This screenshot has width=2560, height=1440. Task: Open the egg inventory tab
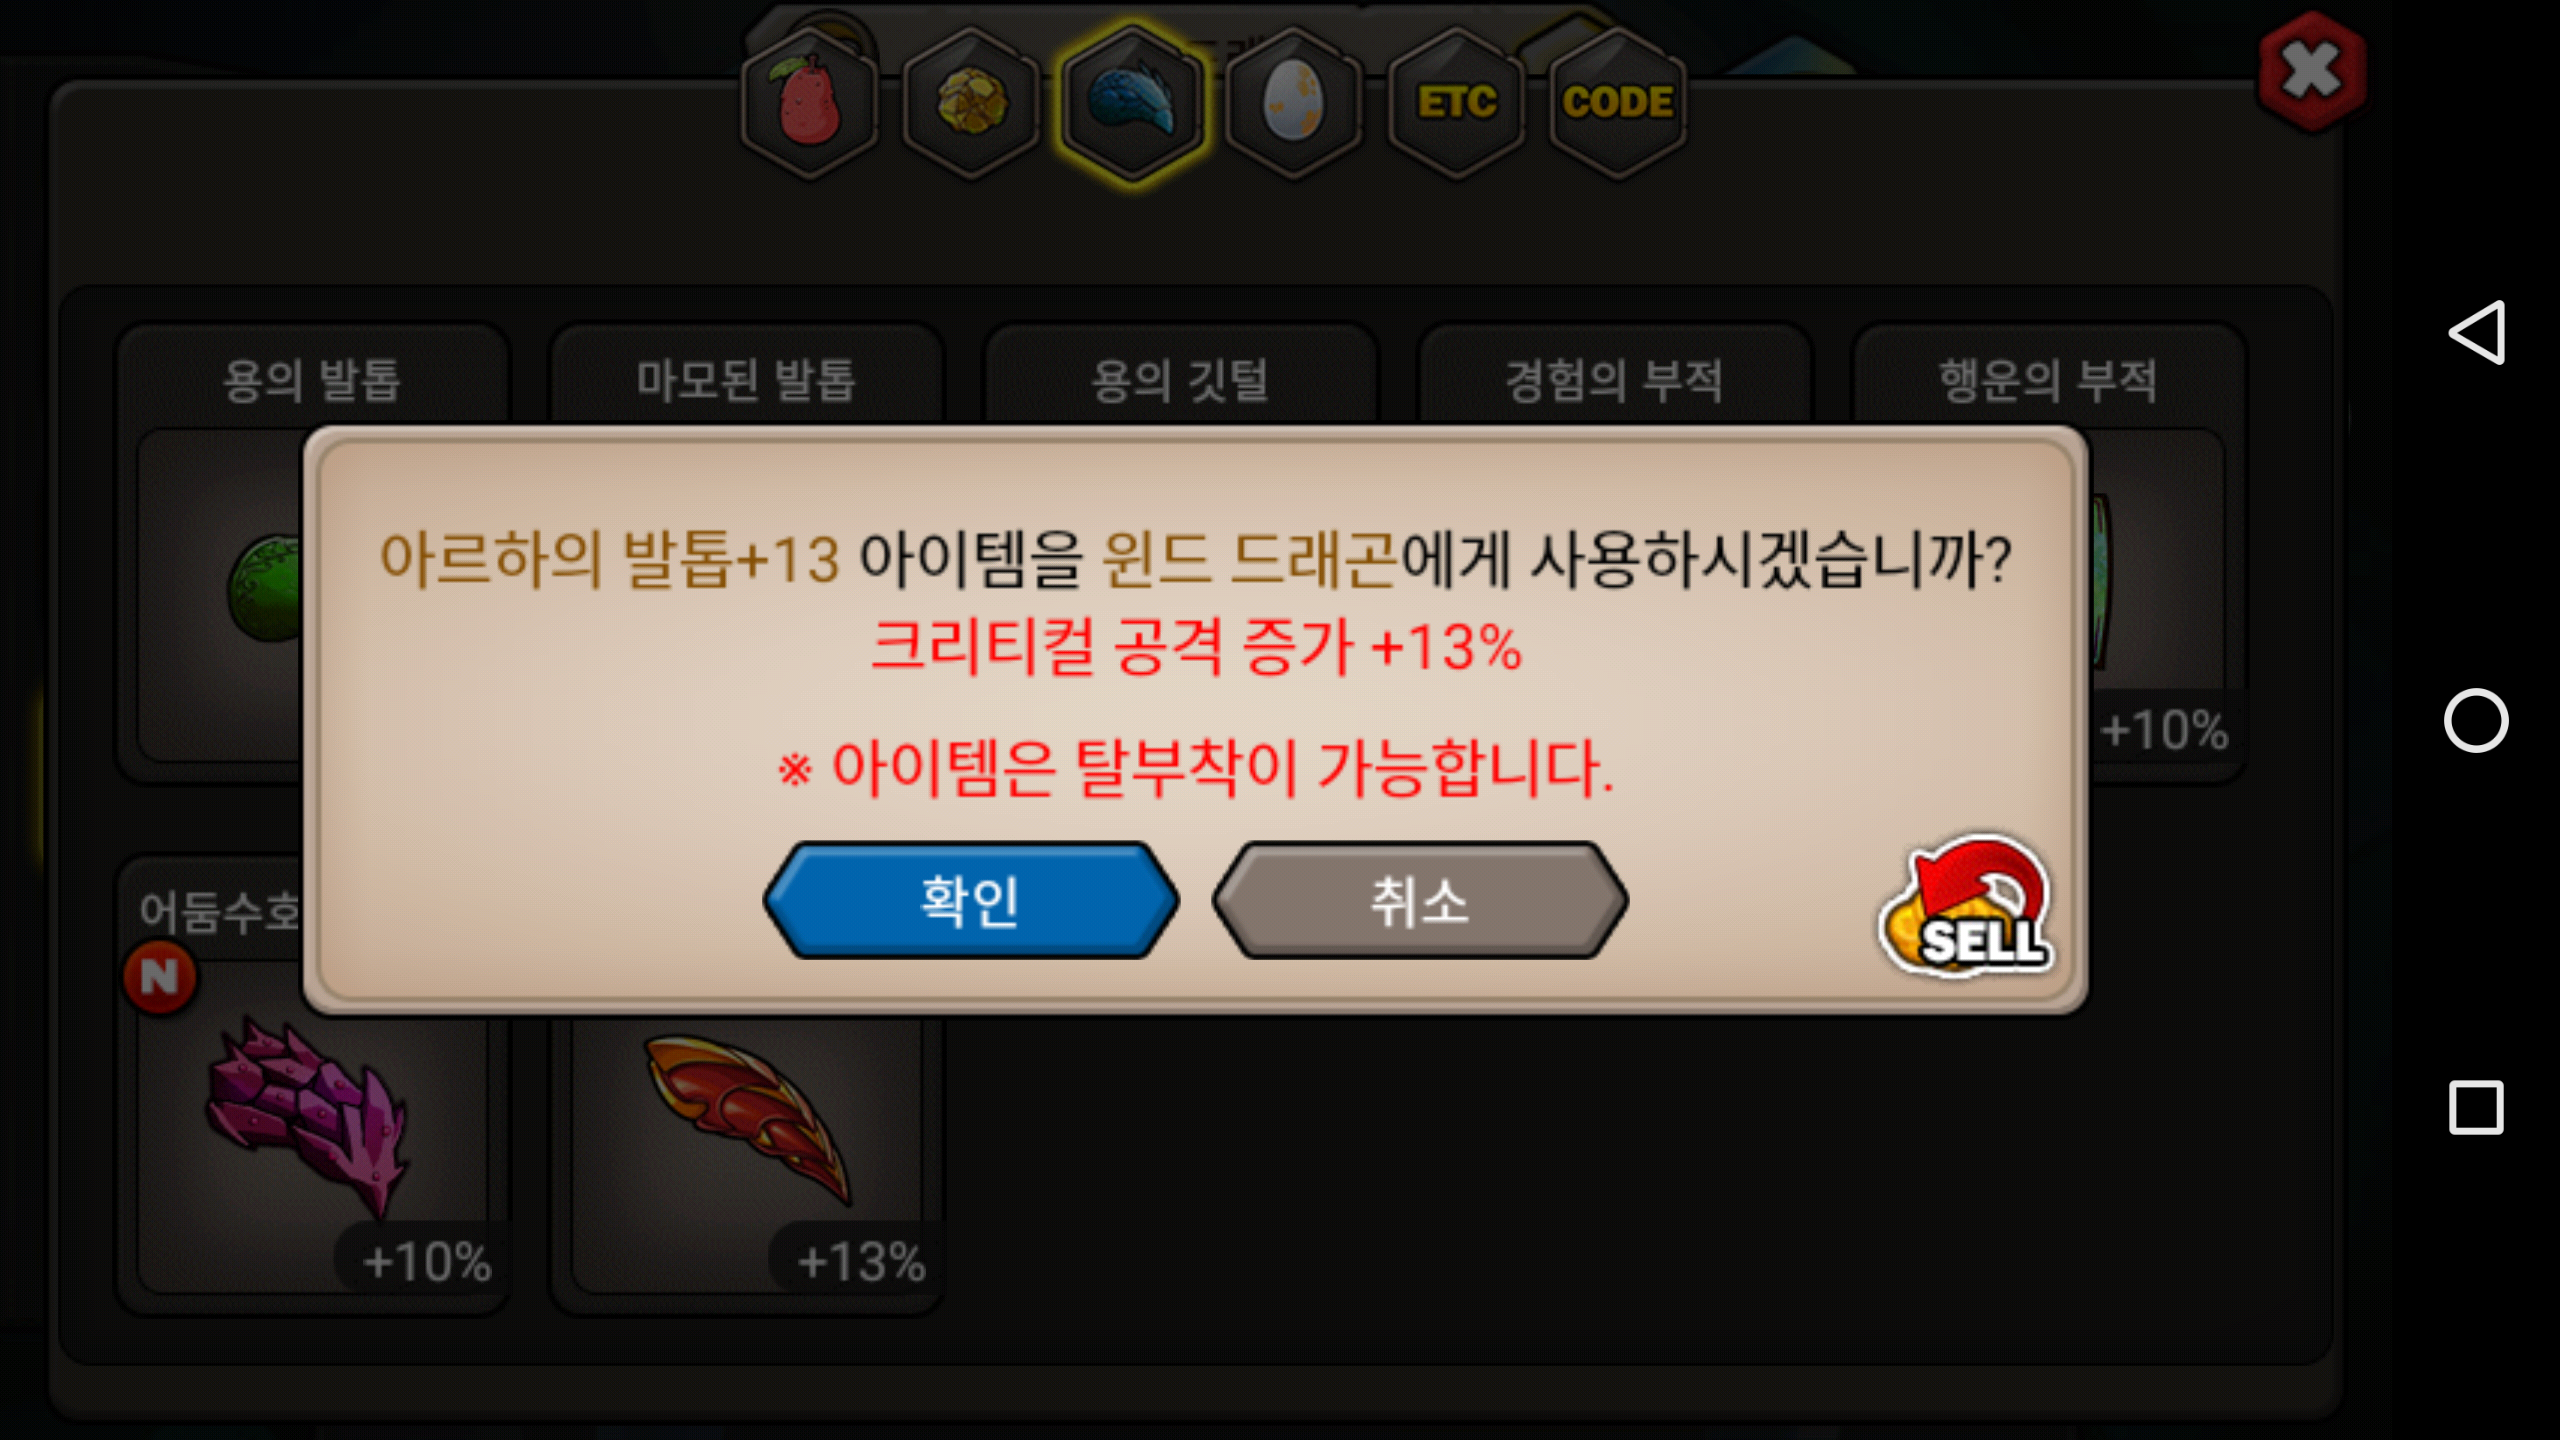[1294, 103]
